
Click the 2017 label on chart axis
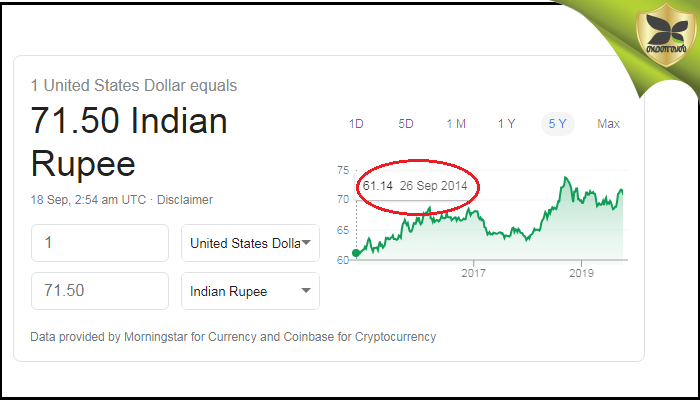tap(473, 272)
